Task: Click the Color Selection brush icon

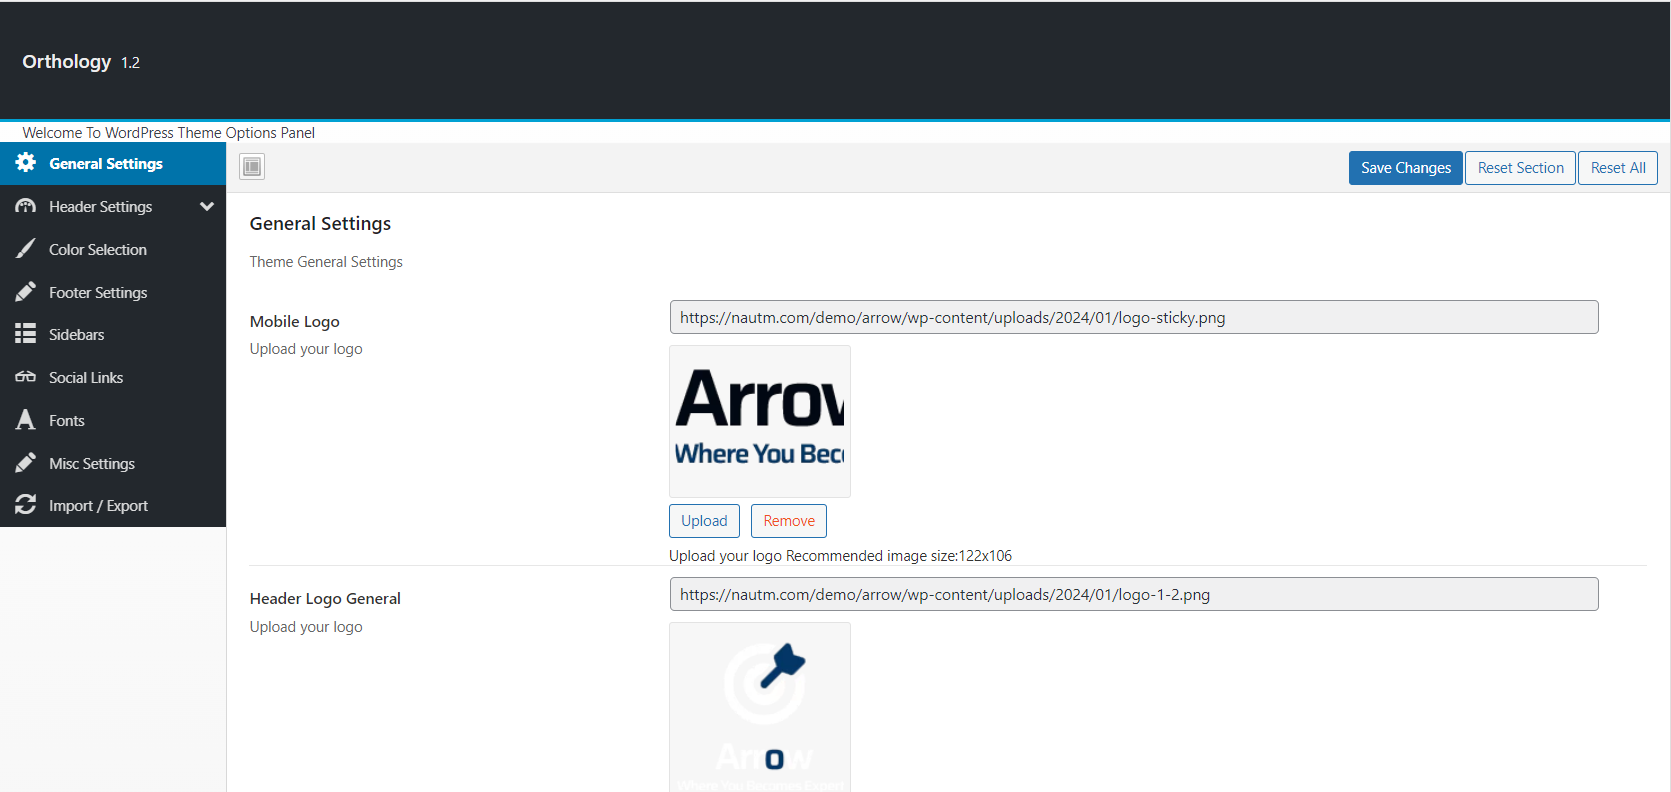Action: pos(26,249)
